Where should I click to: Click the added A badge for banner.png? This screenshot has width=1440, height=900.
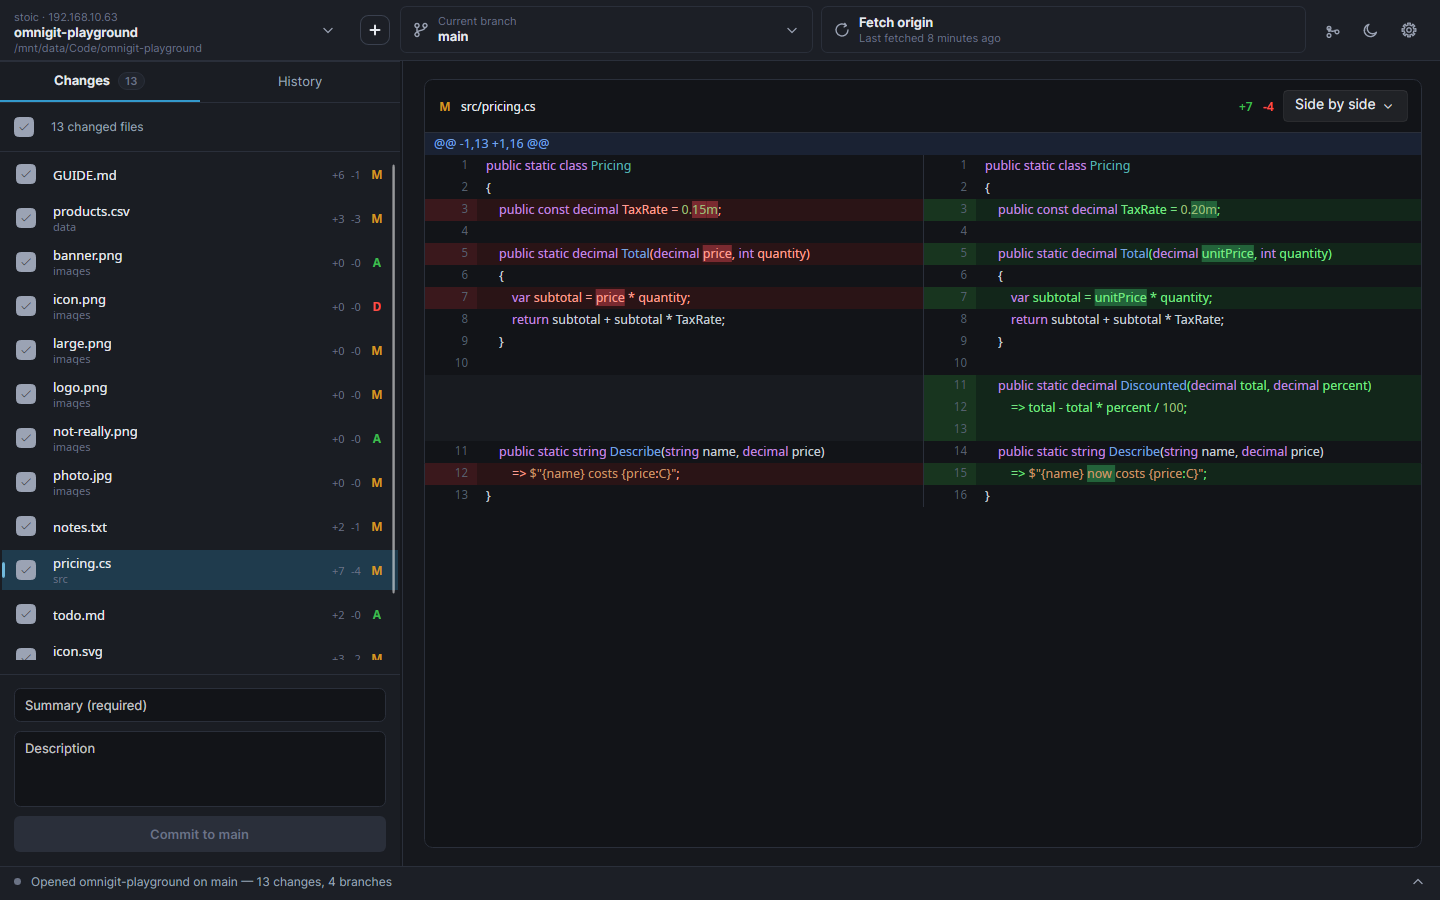point(377,263)
